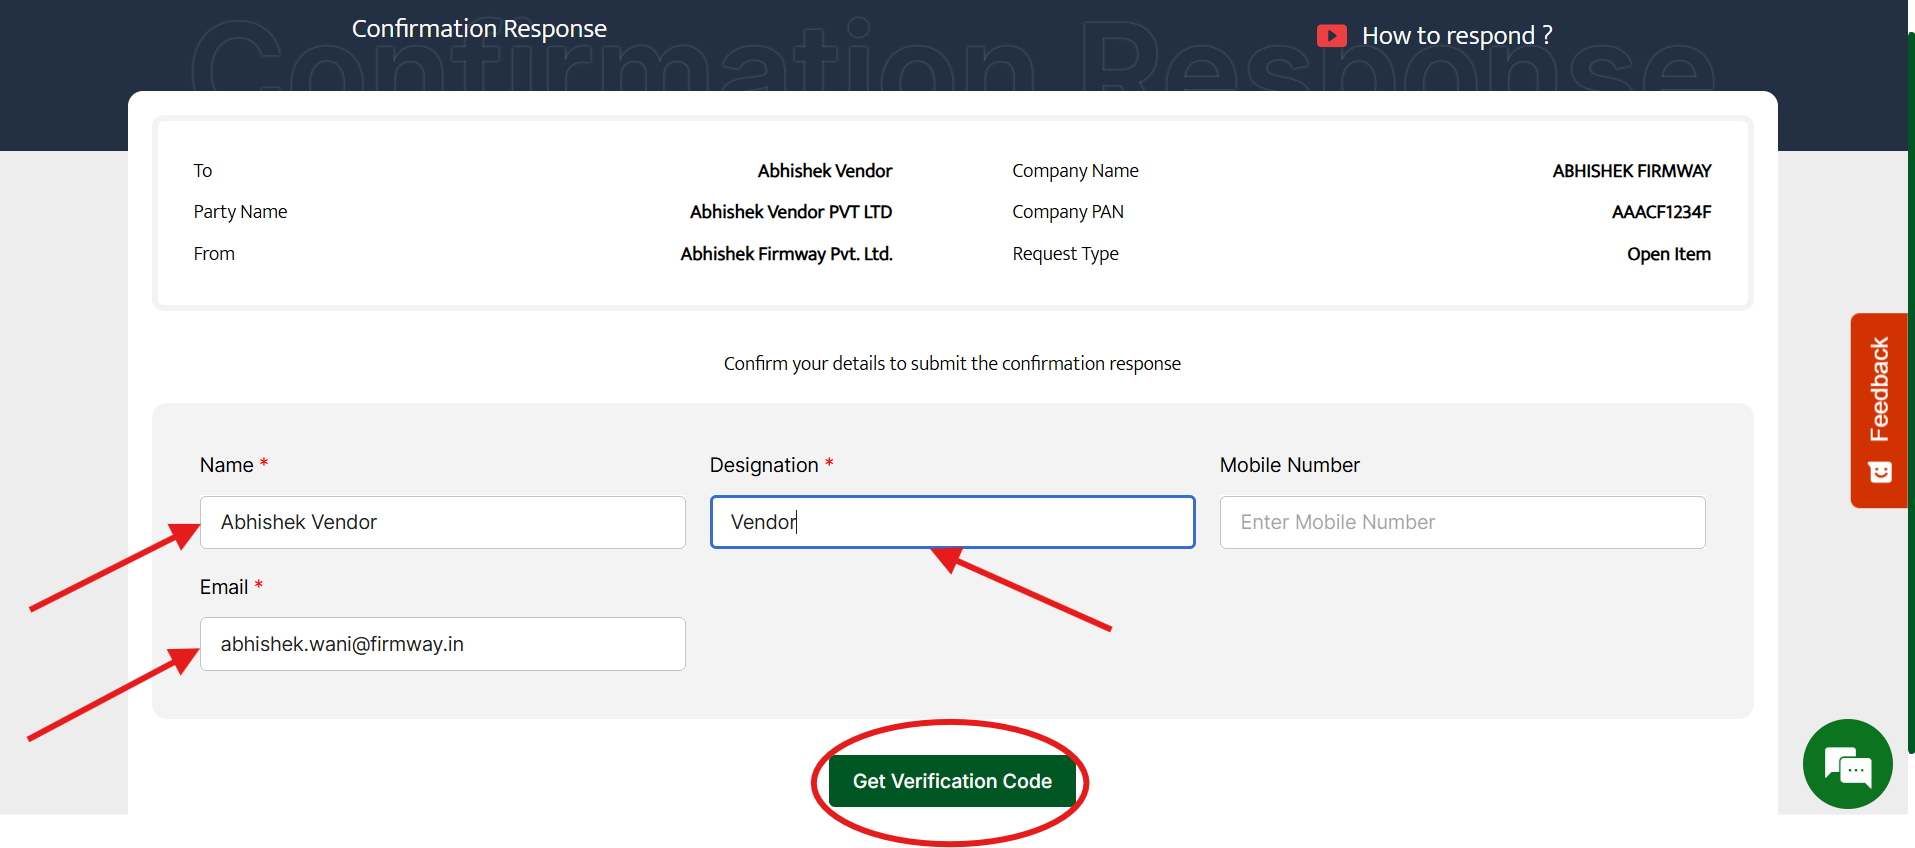Click the Open Item request type value
The height and width of the screenshot is (848, 1915).
click(x=1668, y=254)
